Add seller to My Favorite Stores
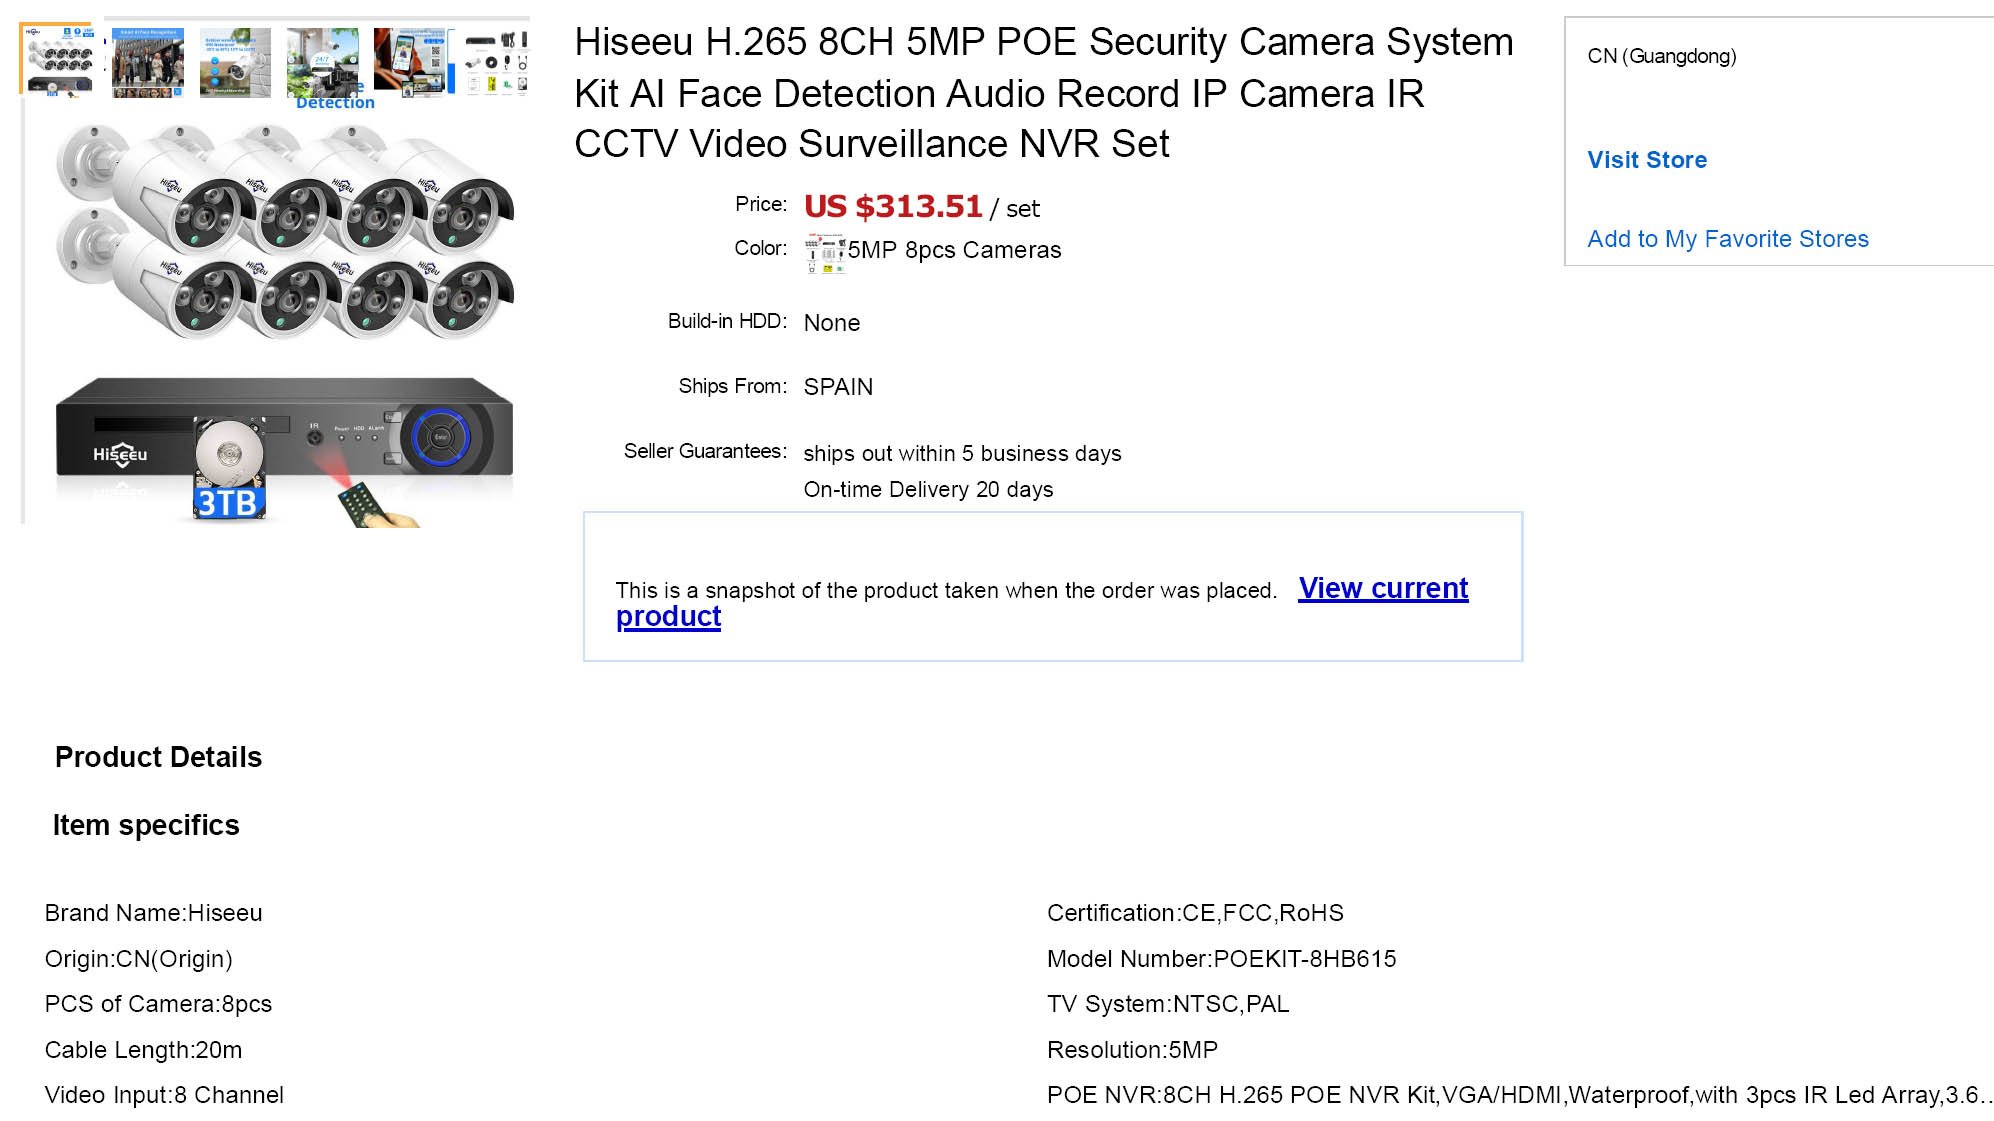 tap(1727, 239)
